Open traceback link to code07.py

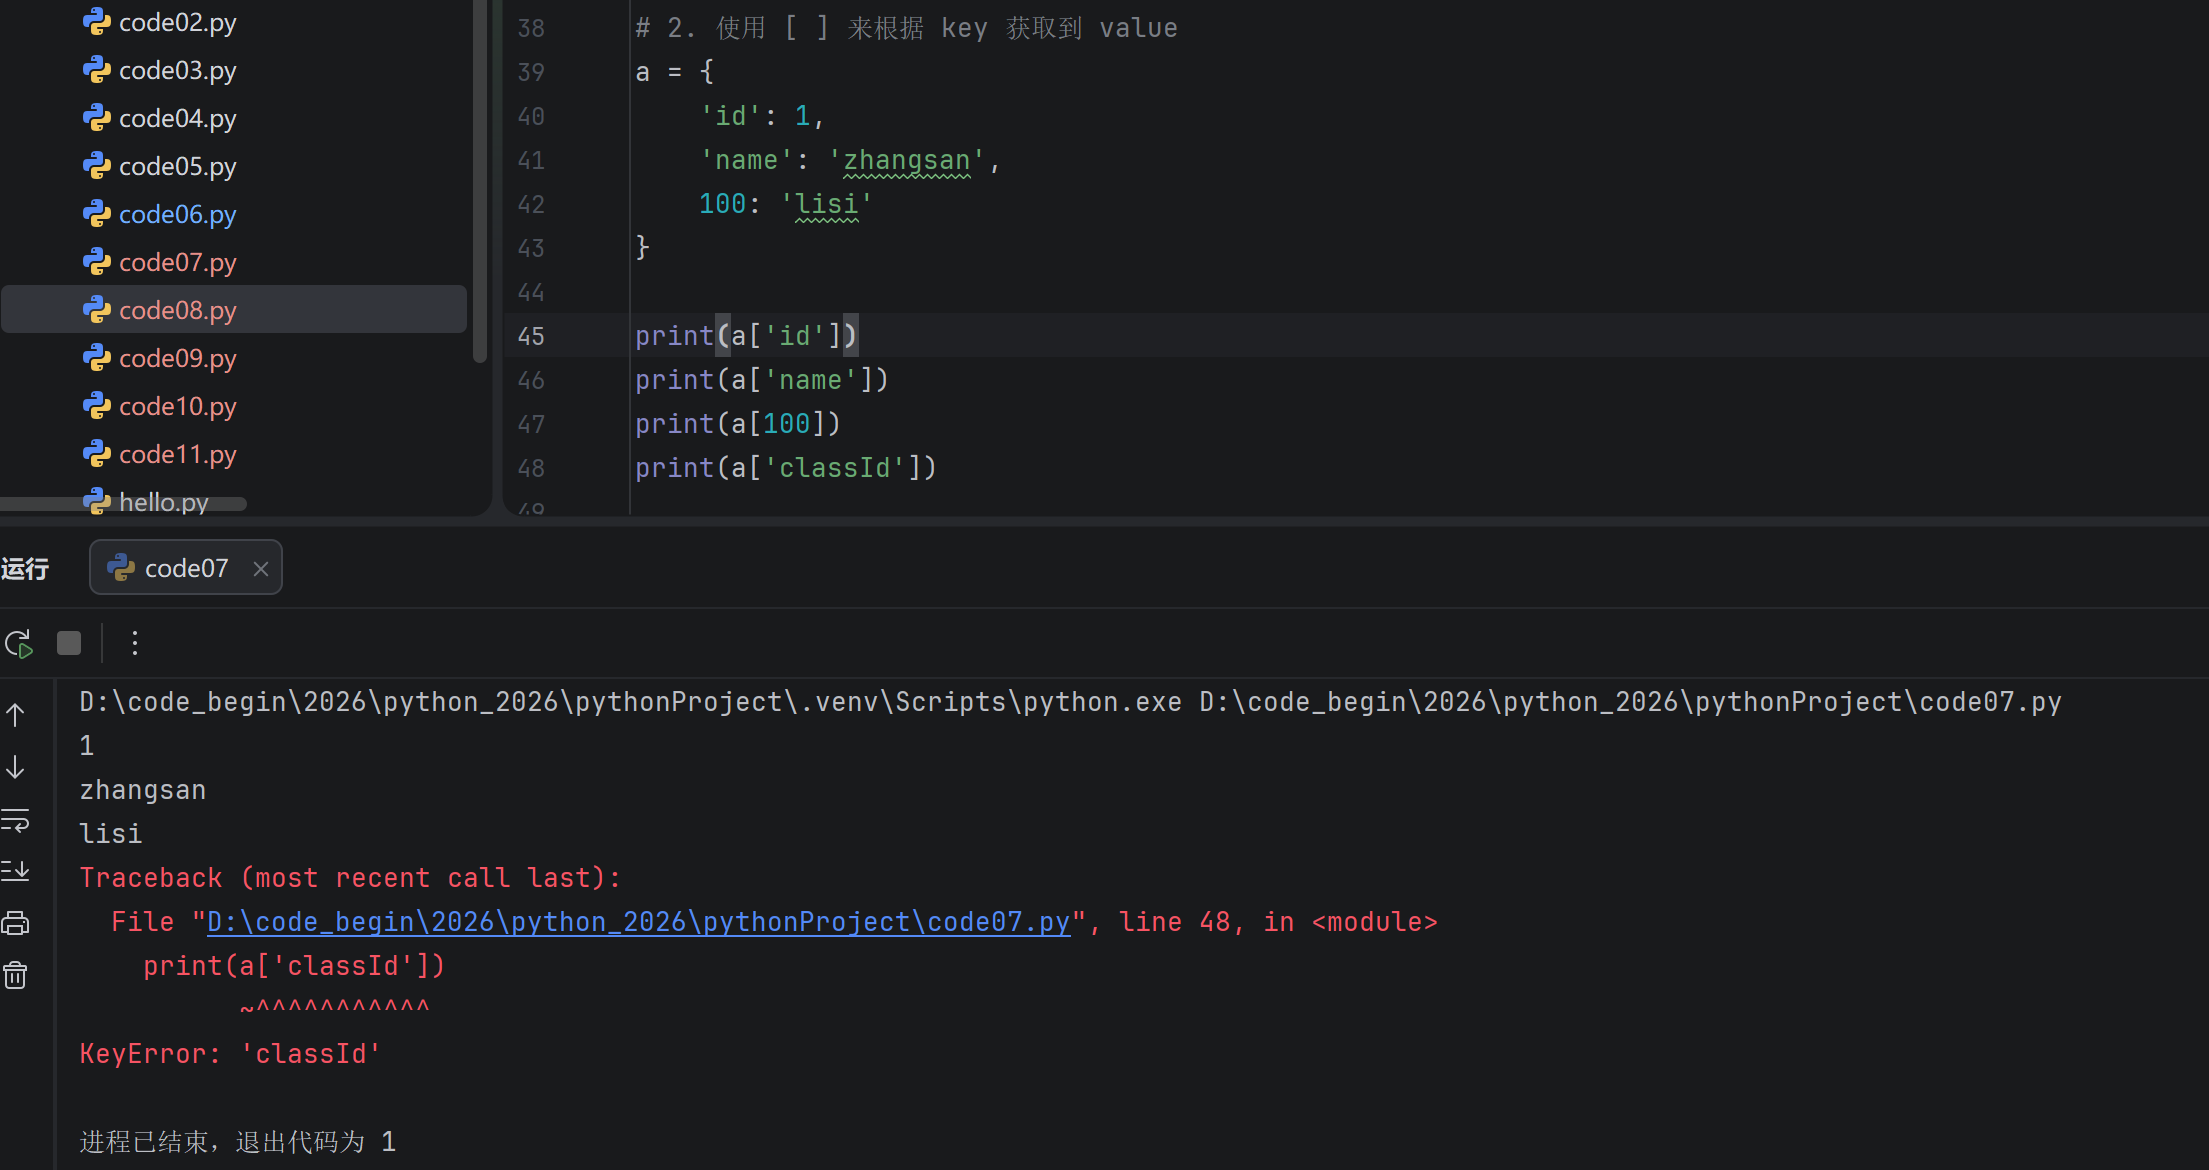(x=638, y=922)
